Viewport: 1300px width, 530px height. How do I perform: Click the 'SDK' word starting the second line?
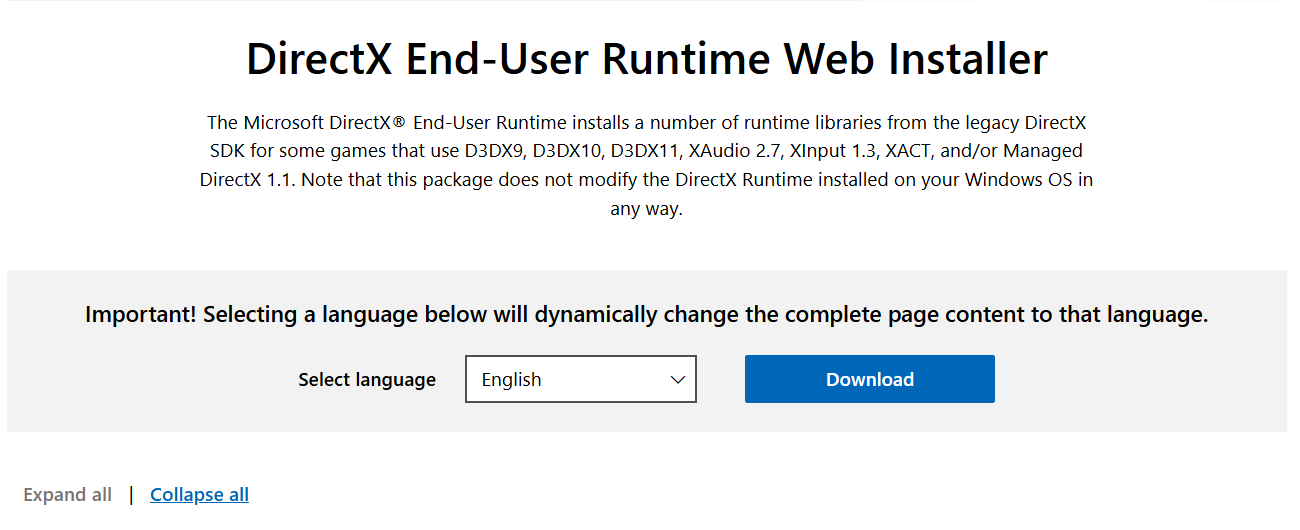(x=225, y=152)
